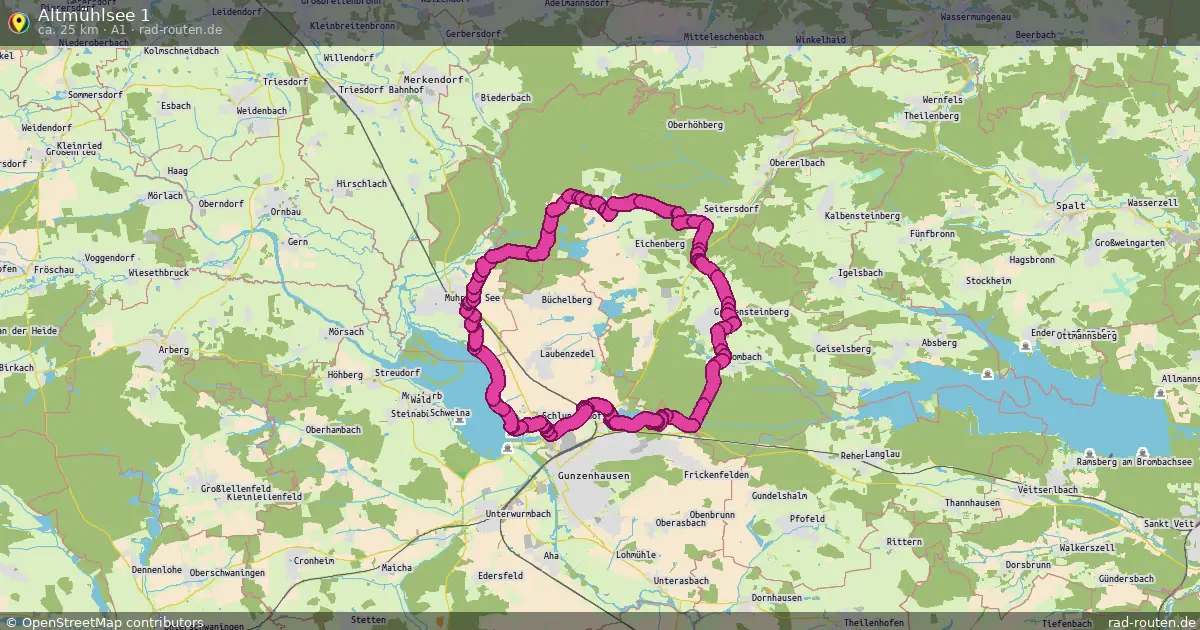Click the Büchelberg label inside the route
The width and height of the screenshot is (1200, 630).
tap(567, 299)
